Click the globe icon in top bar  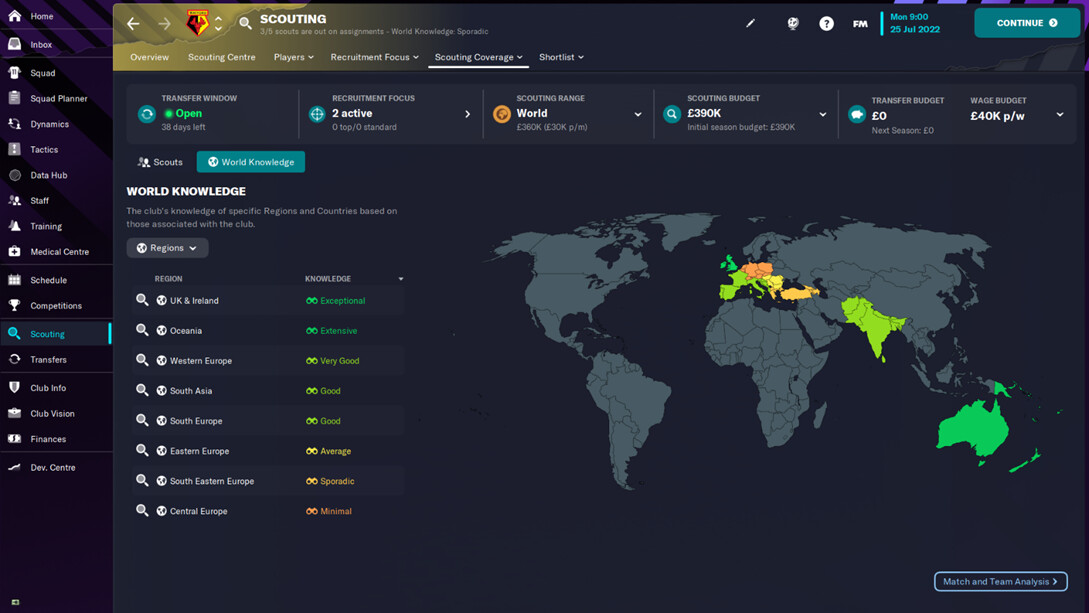792,23
